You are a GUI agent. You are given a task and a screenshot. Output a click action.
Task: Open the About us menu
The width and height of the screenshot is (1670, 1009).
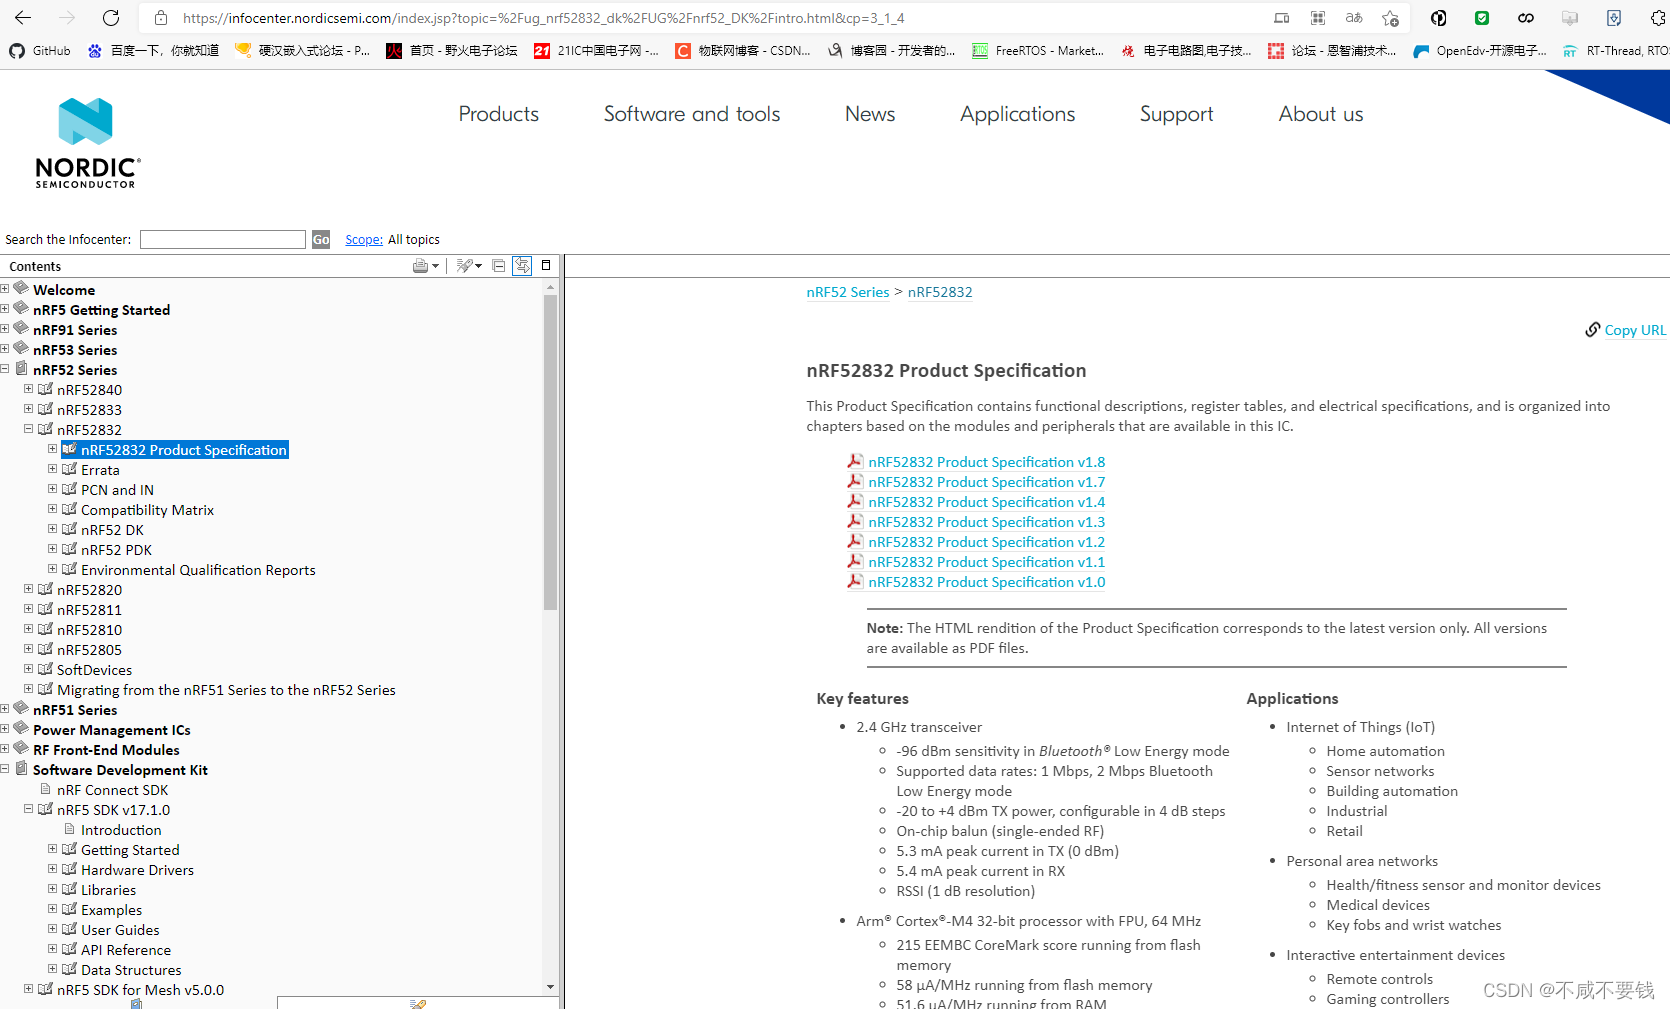(x=1320, y=114)
